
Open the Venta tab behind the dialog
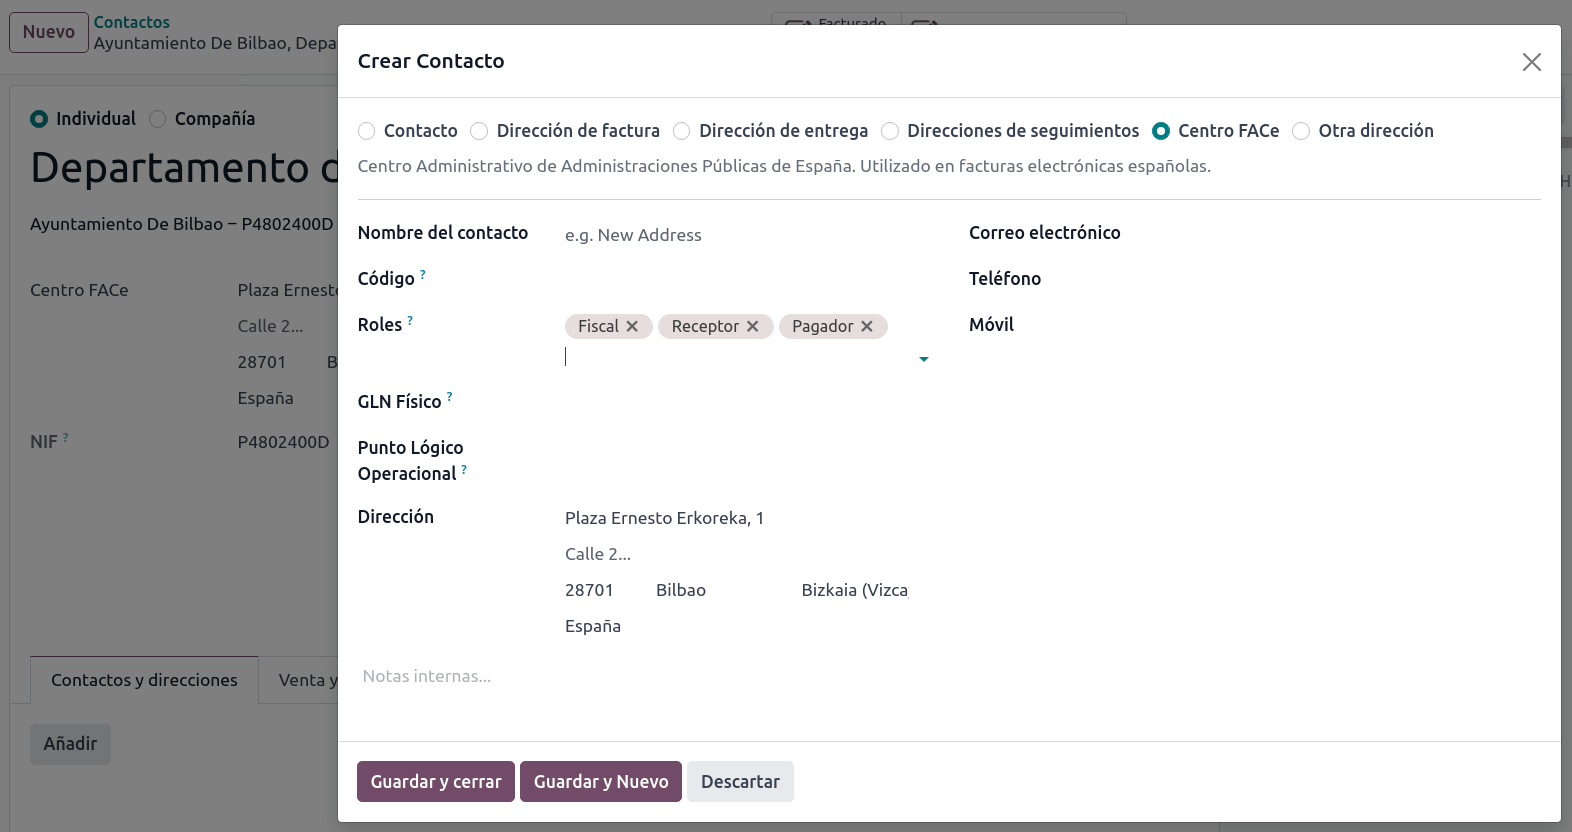point(309,680)
